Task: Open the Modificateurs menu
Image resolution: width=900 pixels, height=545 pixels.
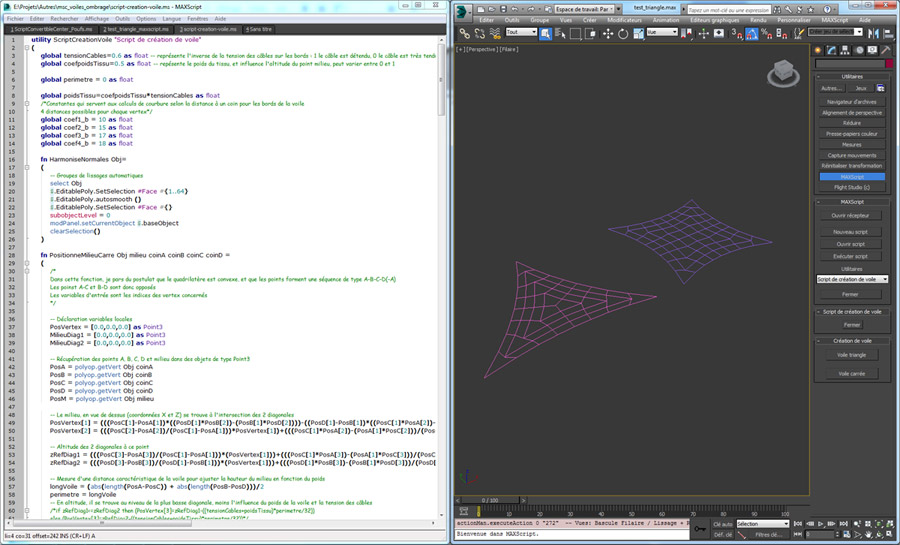Action: coord(624,20)
